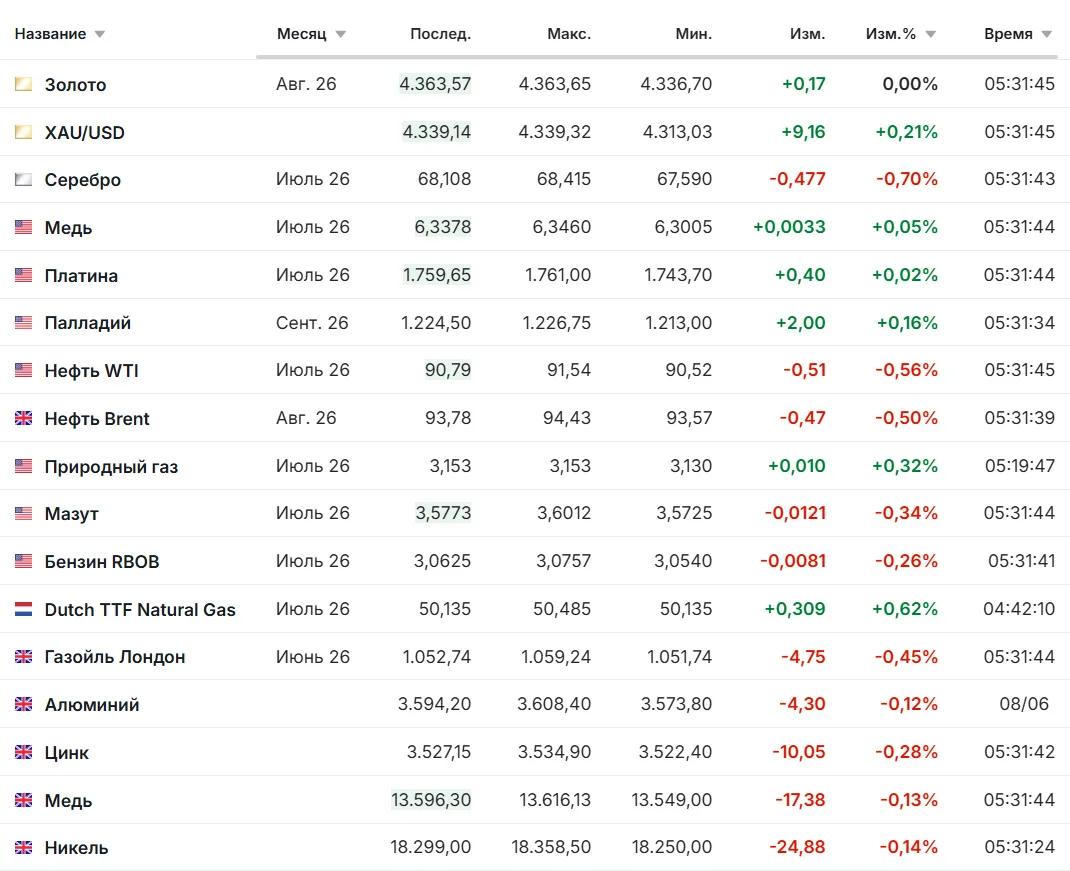Screen dimensions: 1070x871
Task: Open the Бензин RBOB commodity link
Action: click(102, 561)
